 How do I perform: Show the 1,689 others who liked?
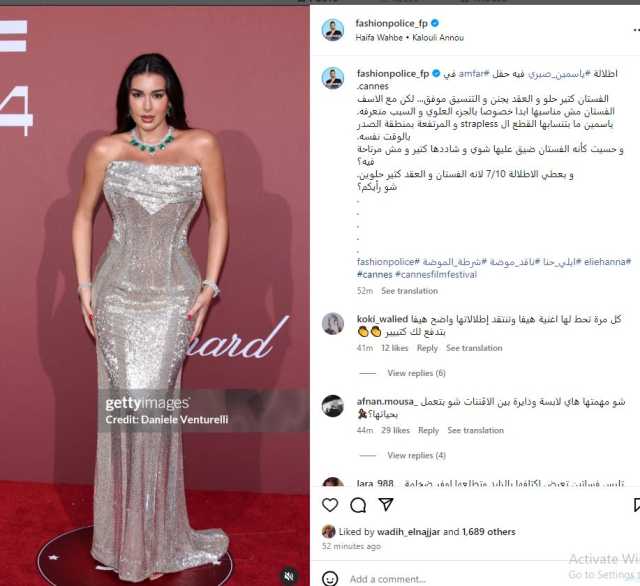tap(489, 532)
